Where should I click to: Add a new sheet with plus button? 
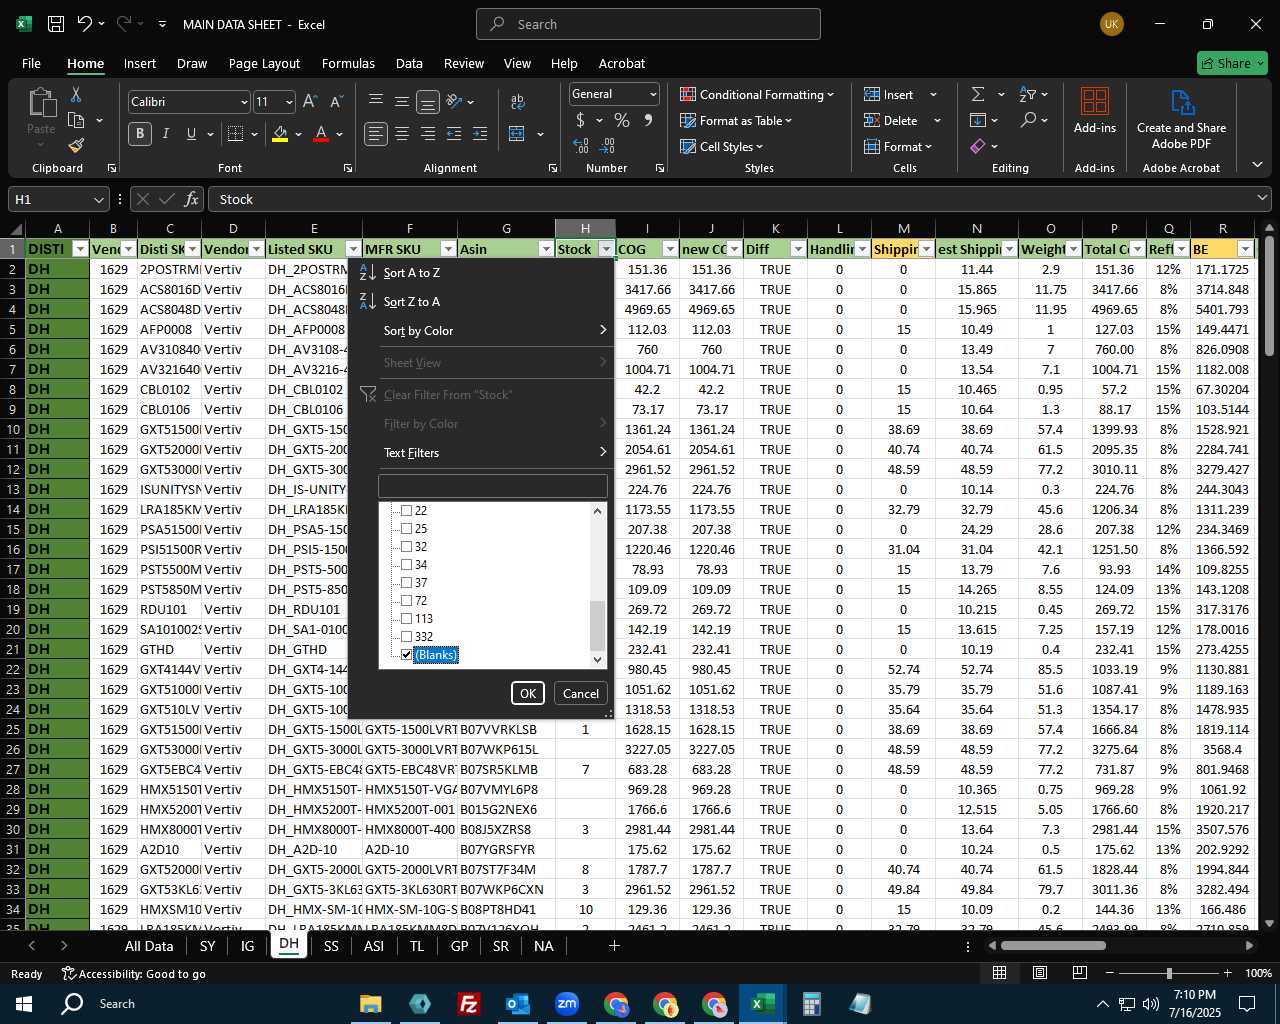(614, 945)
